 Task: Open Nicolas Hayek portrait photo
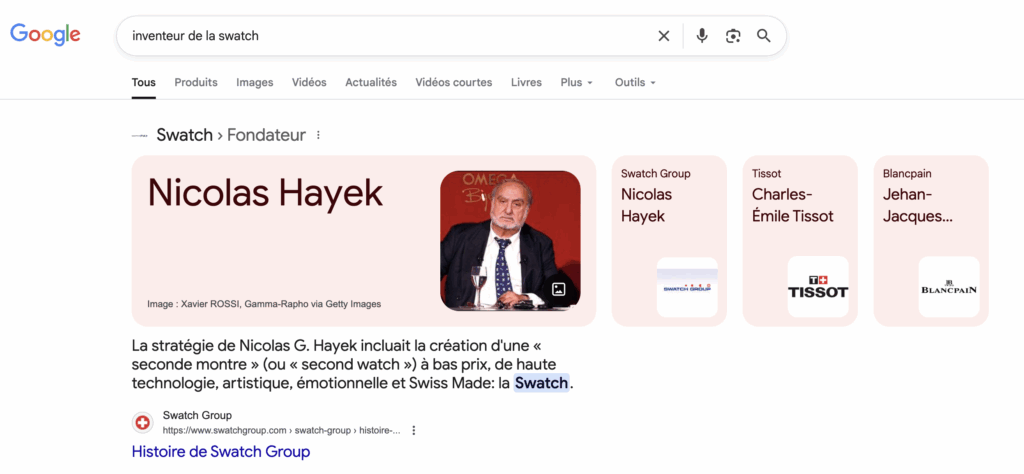point(510,240)
